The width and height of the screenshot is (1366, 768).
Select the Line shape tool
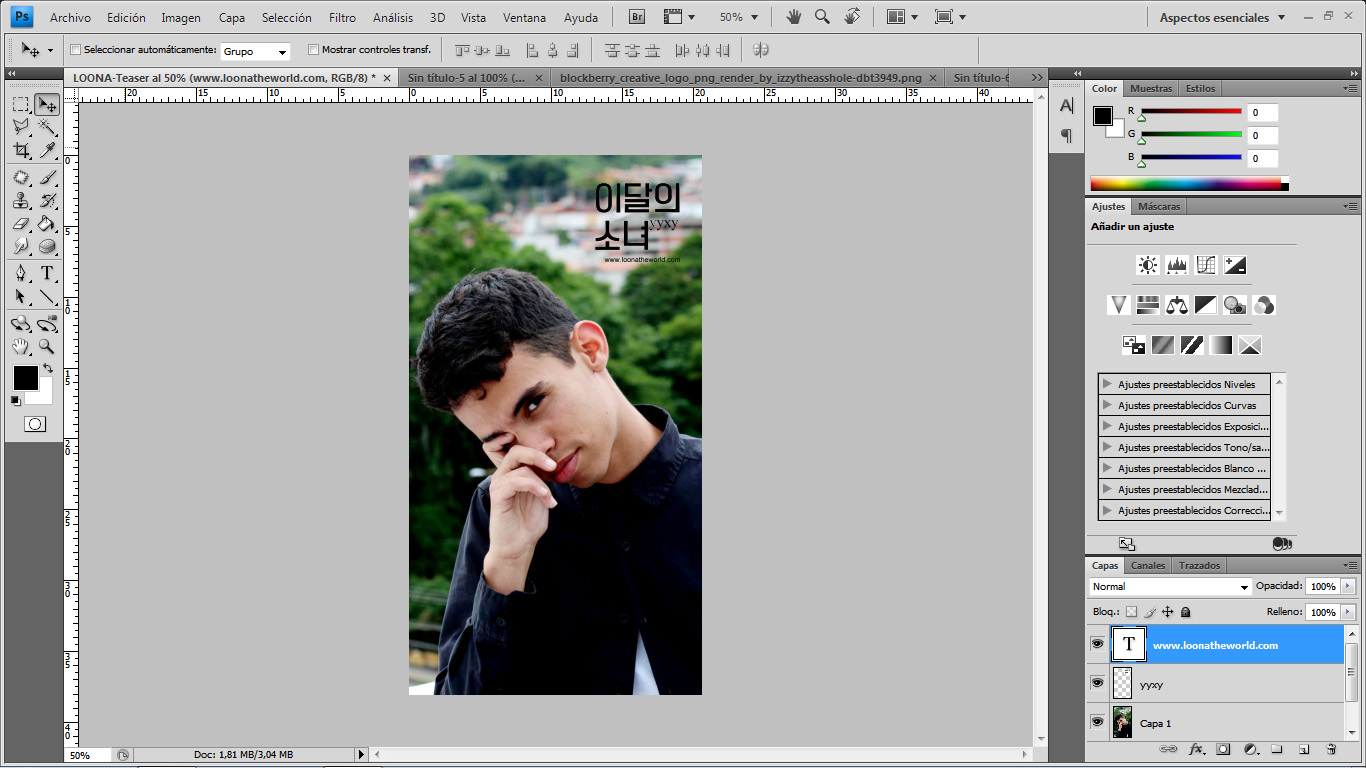click(47, 296)
